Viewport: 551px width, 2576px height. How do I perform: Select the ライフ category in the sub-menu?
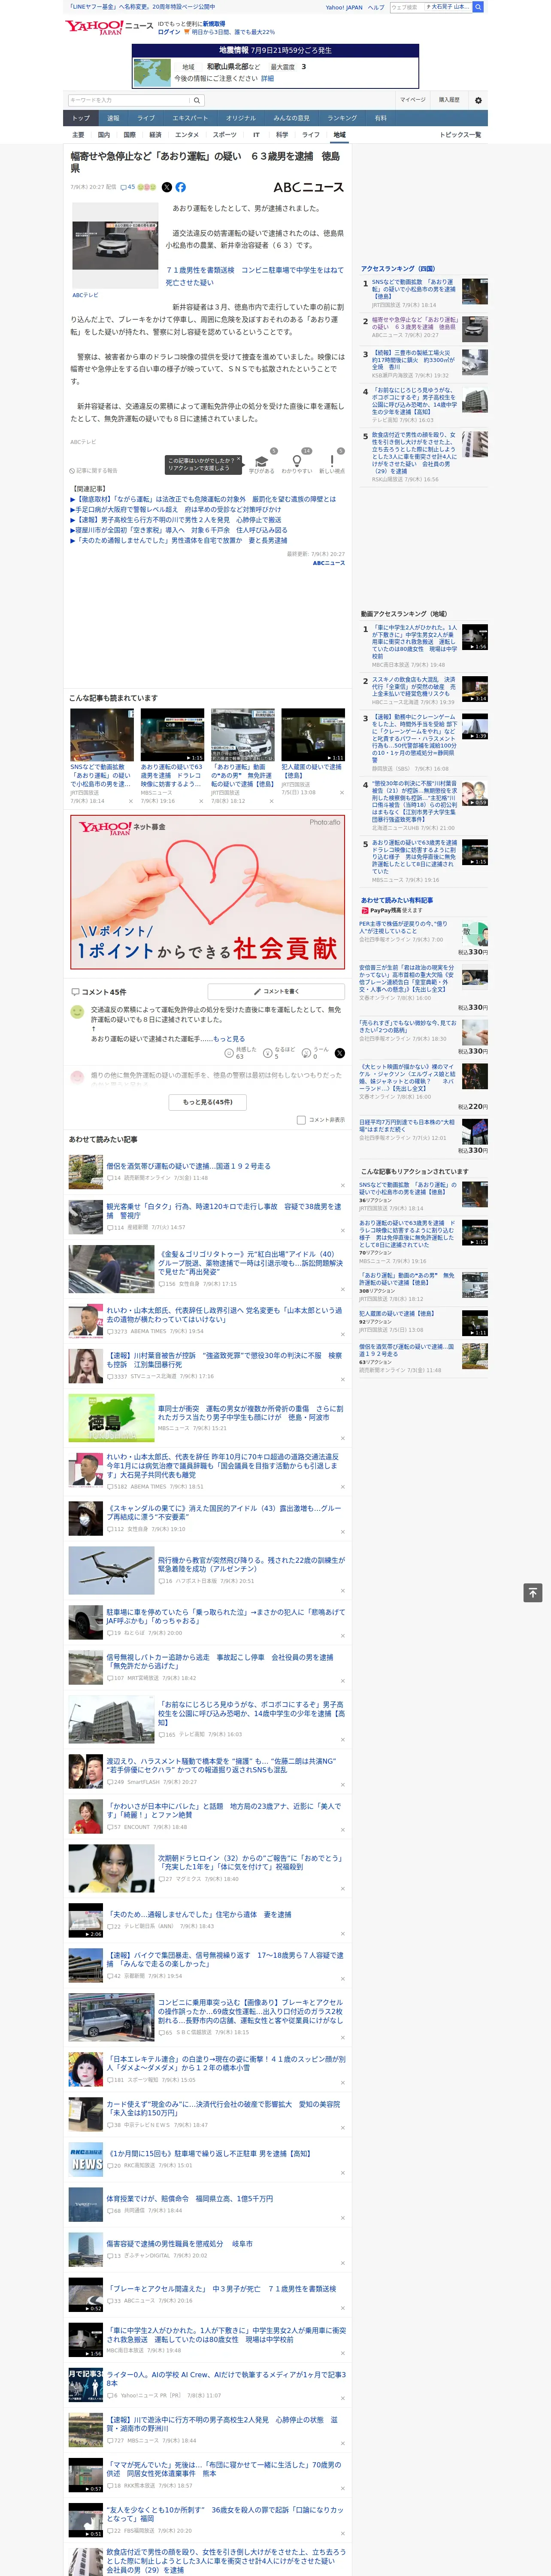coord(311,134)
